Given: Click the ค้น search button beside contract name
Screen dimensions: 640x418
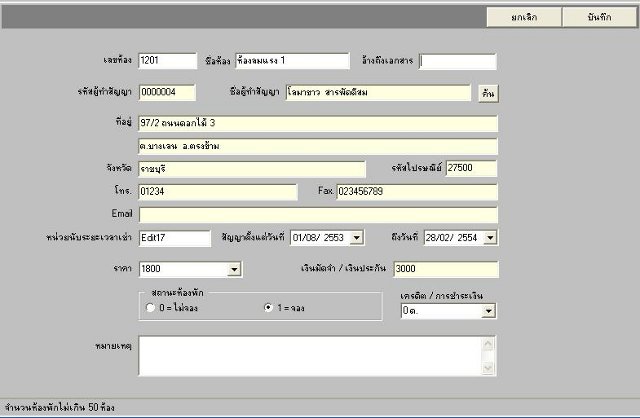Looking at the screenshot, I should [488, 93].
